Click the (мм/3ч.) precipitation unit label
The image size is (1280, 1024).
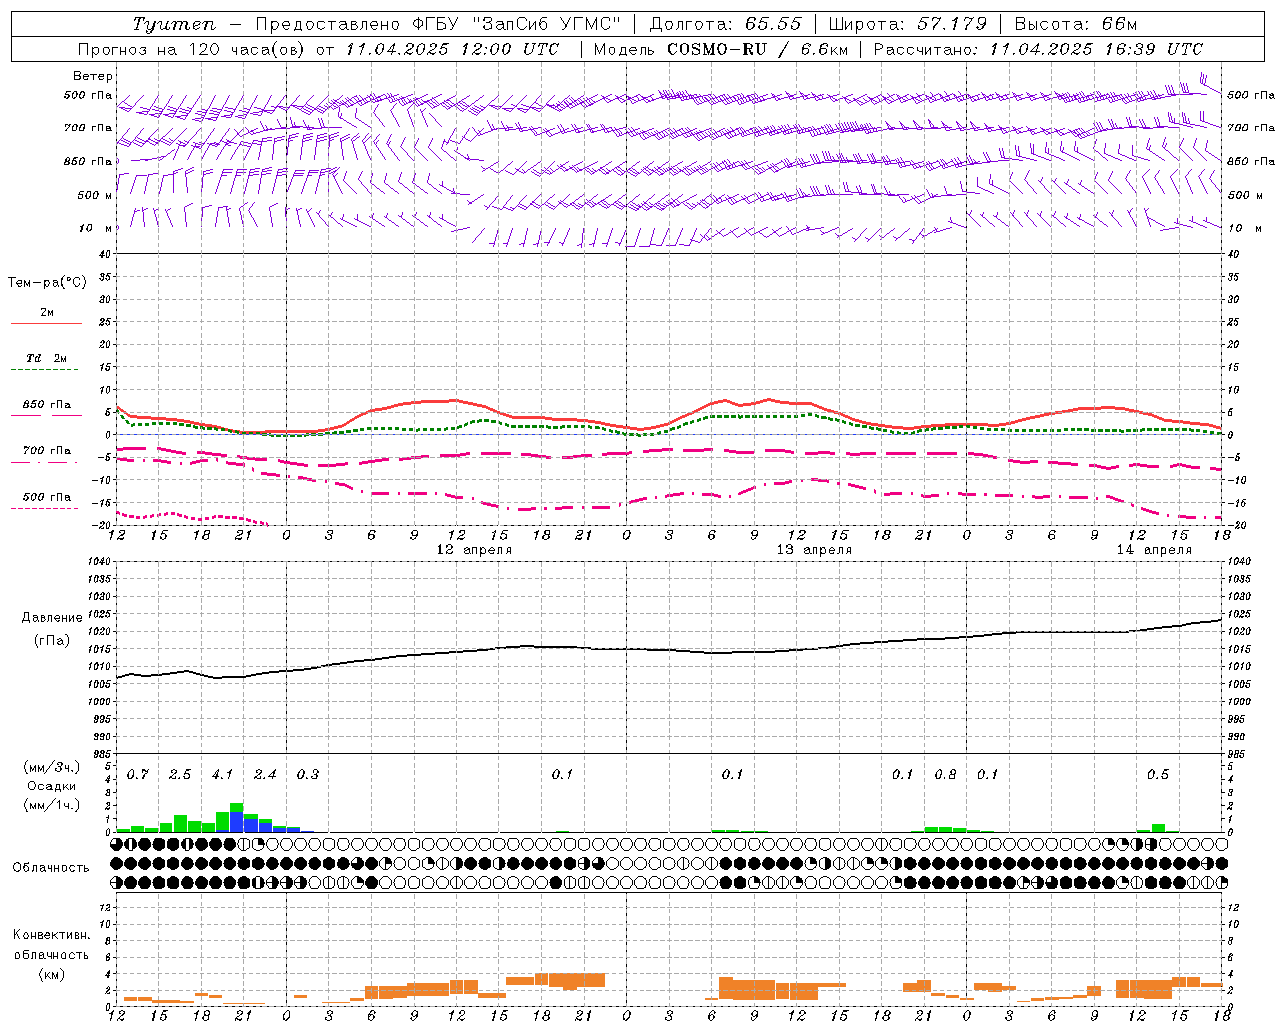52,767
